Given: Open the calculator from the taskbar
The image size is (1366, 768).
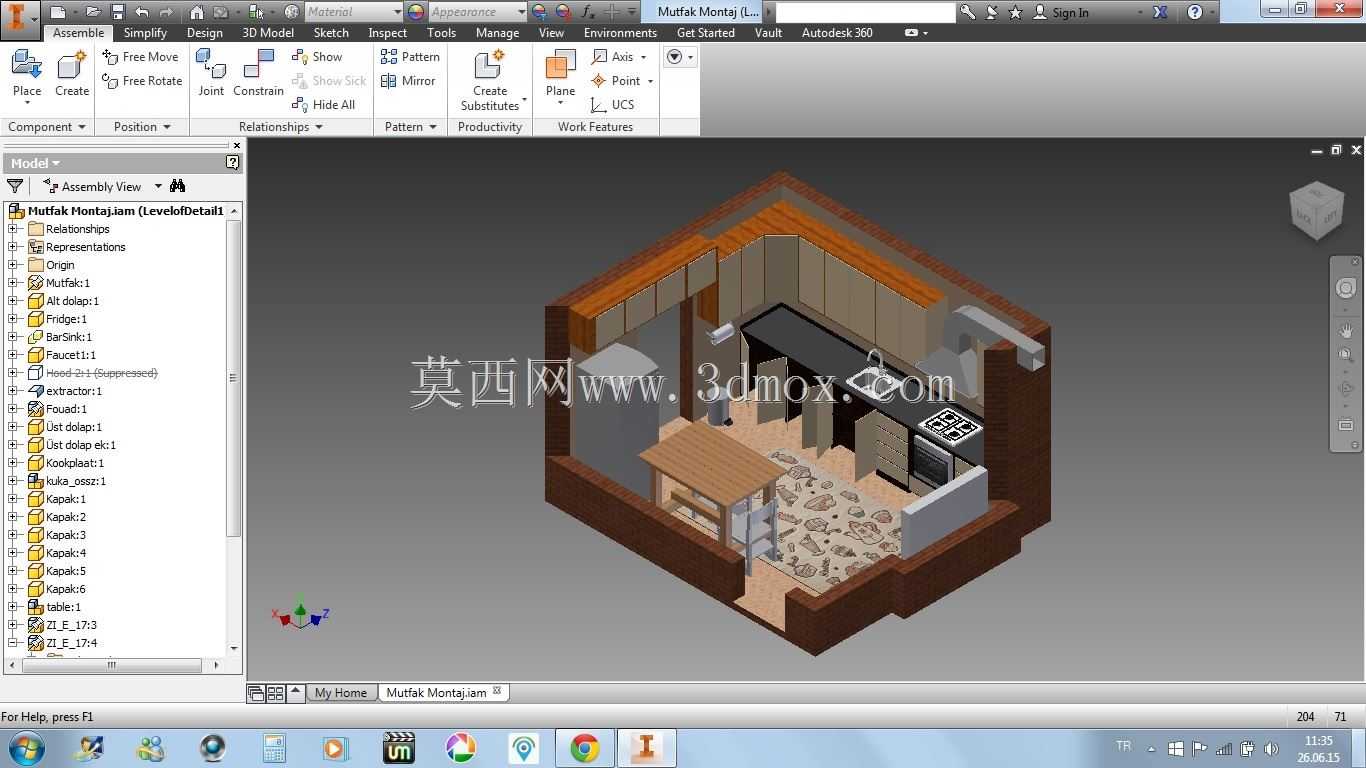Looking at the screenshot, I should pos(274,748).
